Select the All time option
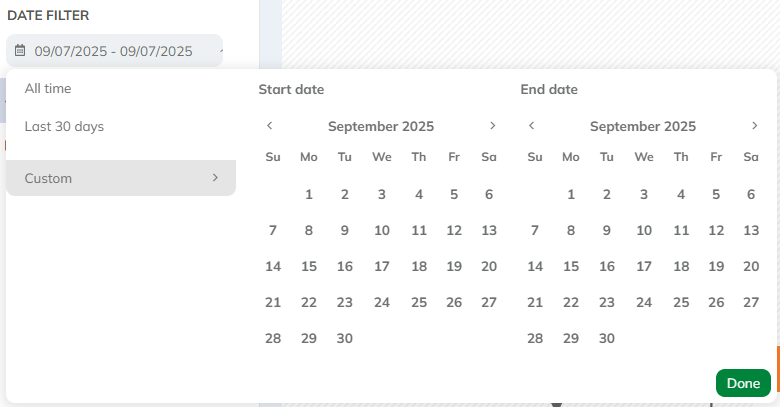Screen dimensions: 780x407 coord(48,89)
